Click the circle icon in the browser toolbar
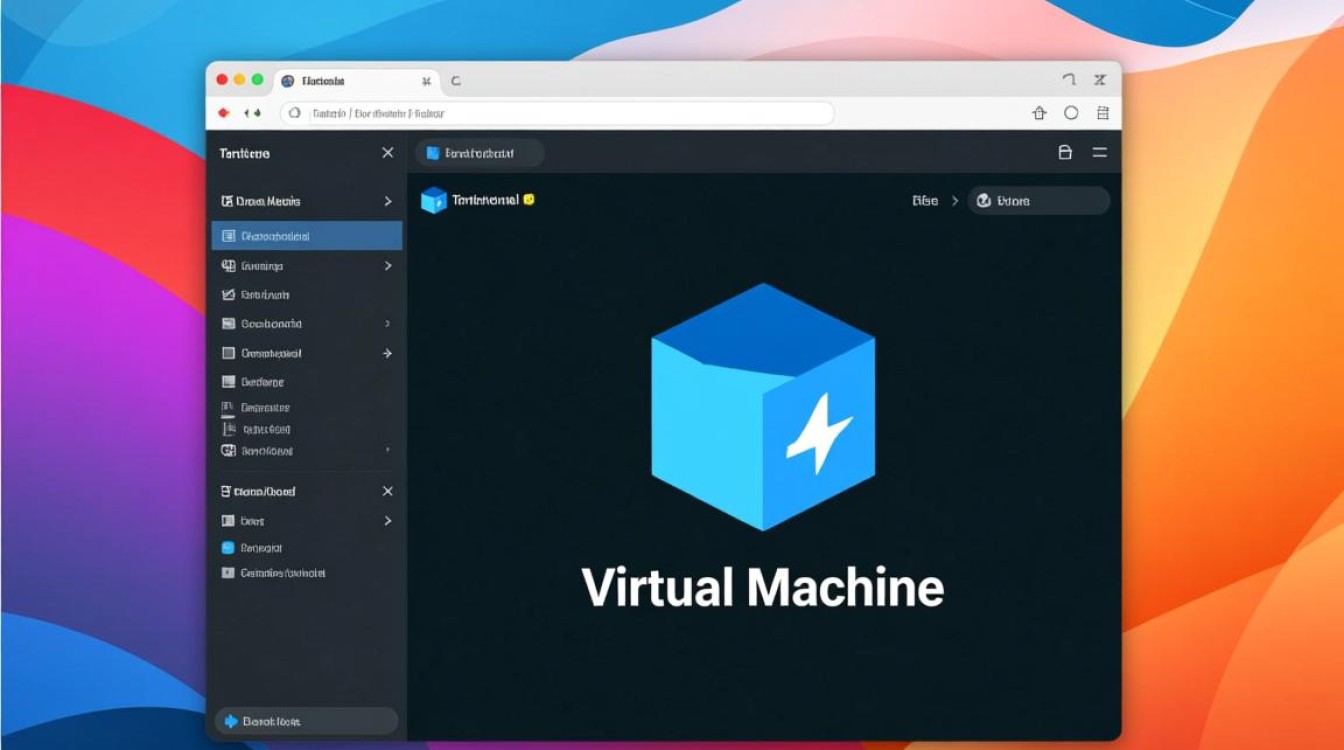This screenshot has width=1344, height=750. coord(1071,113)
